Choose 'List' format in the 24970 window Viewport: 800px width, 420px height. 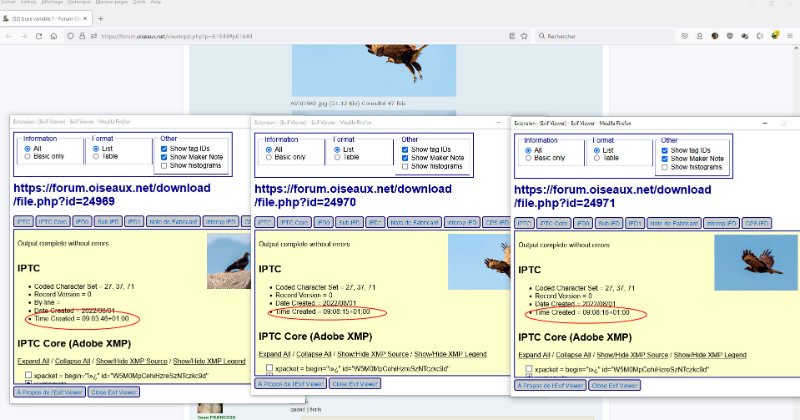[337, 150]
